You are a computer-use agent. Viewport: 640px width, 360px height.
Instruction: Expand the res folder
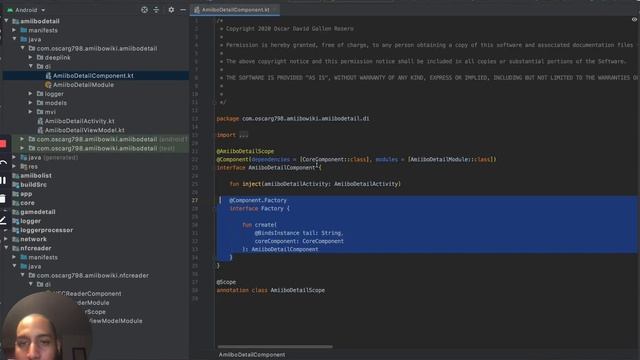click(x=14, y=166)
